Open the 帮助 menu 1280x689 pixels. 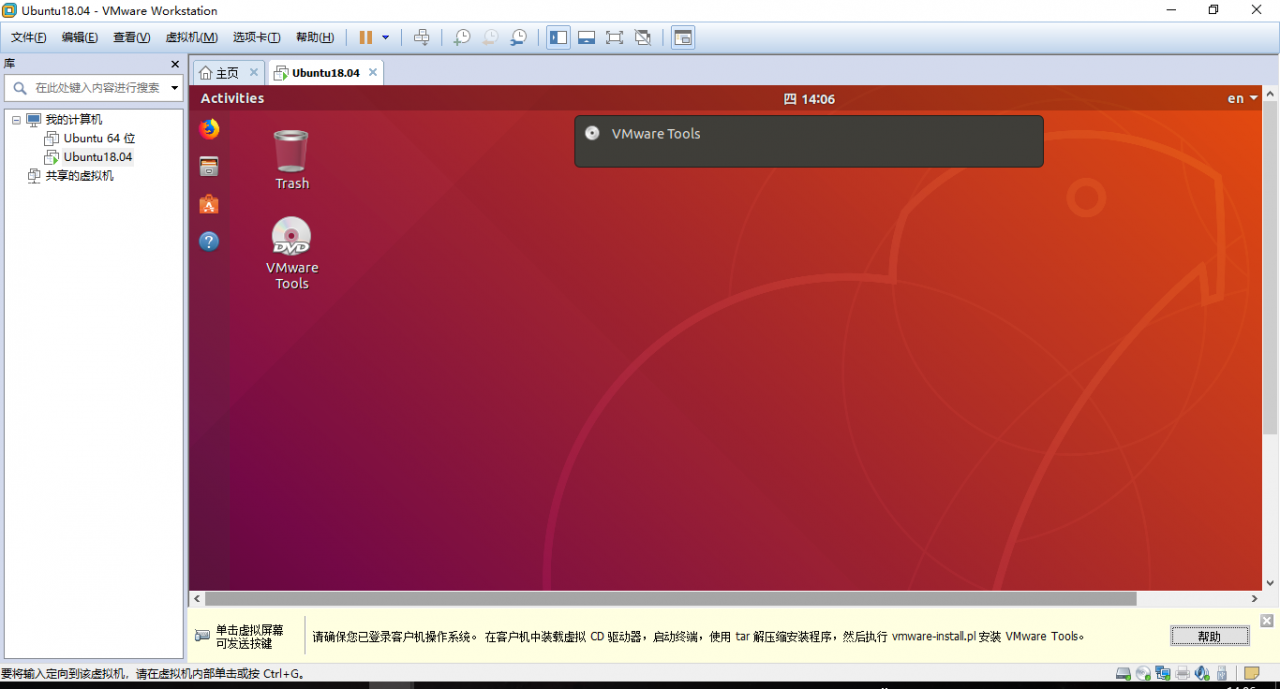click(x=315, y=38)
